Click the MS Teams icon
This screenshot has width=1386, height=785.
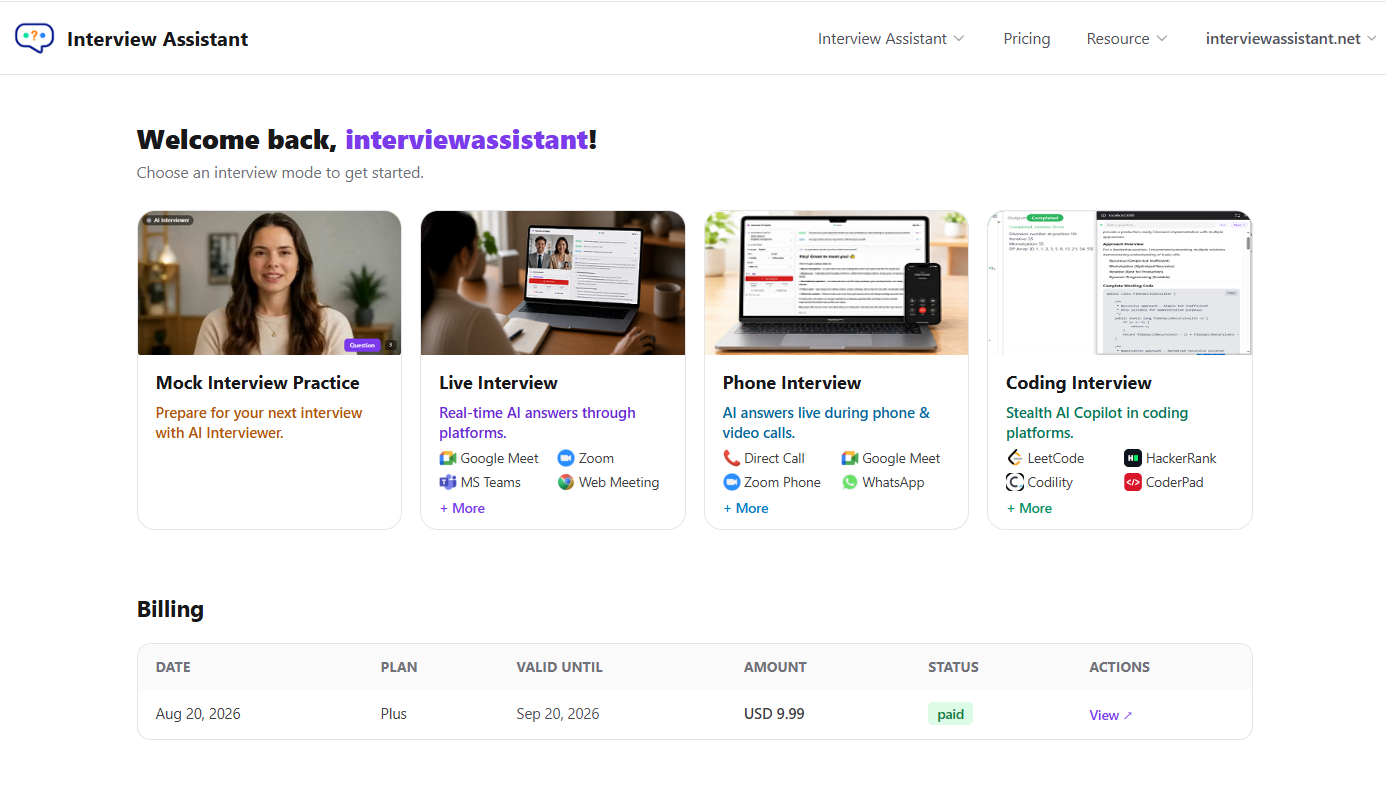[x=448, y=482]
